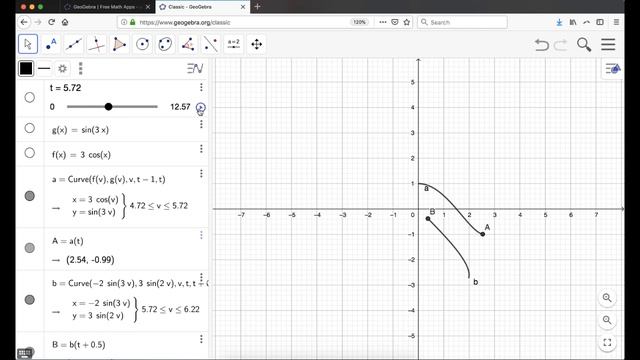Open more options for f(x) row
Image resolution: width=640 pixels, height=360 pixels.
click(201, 149)
